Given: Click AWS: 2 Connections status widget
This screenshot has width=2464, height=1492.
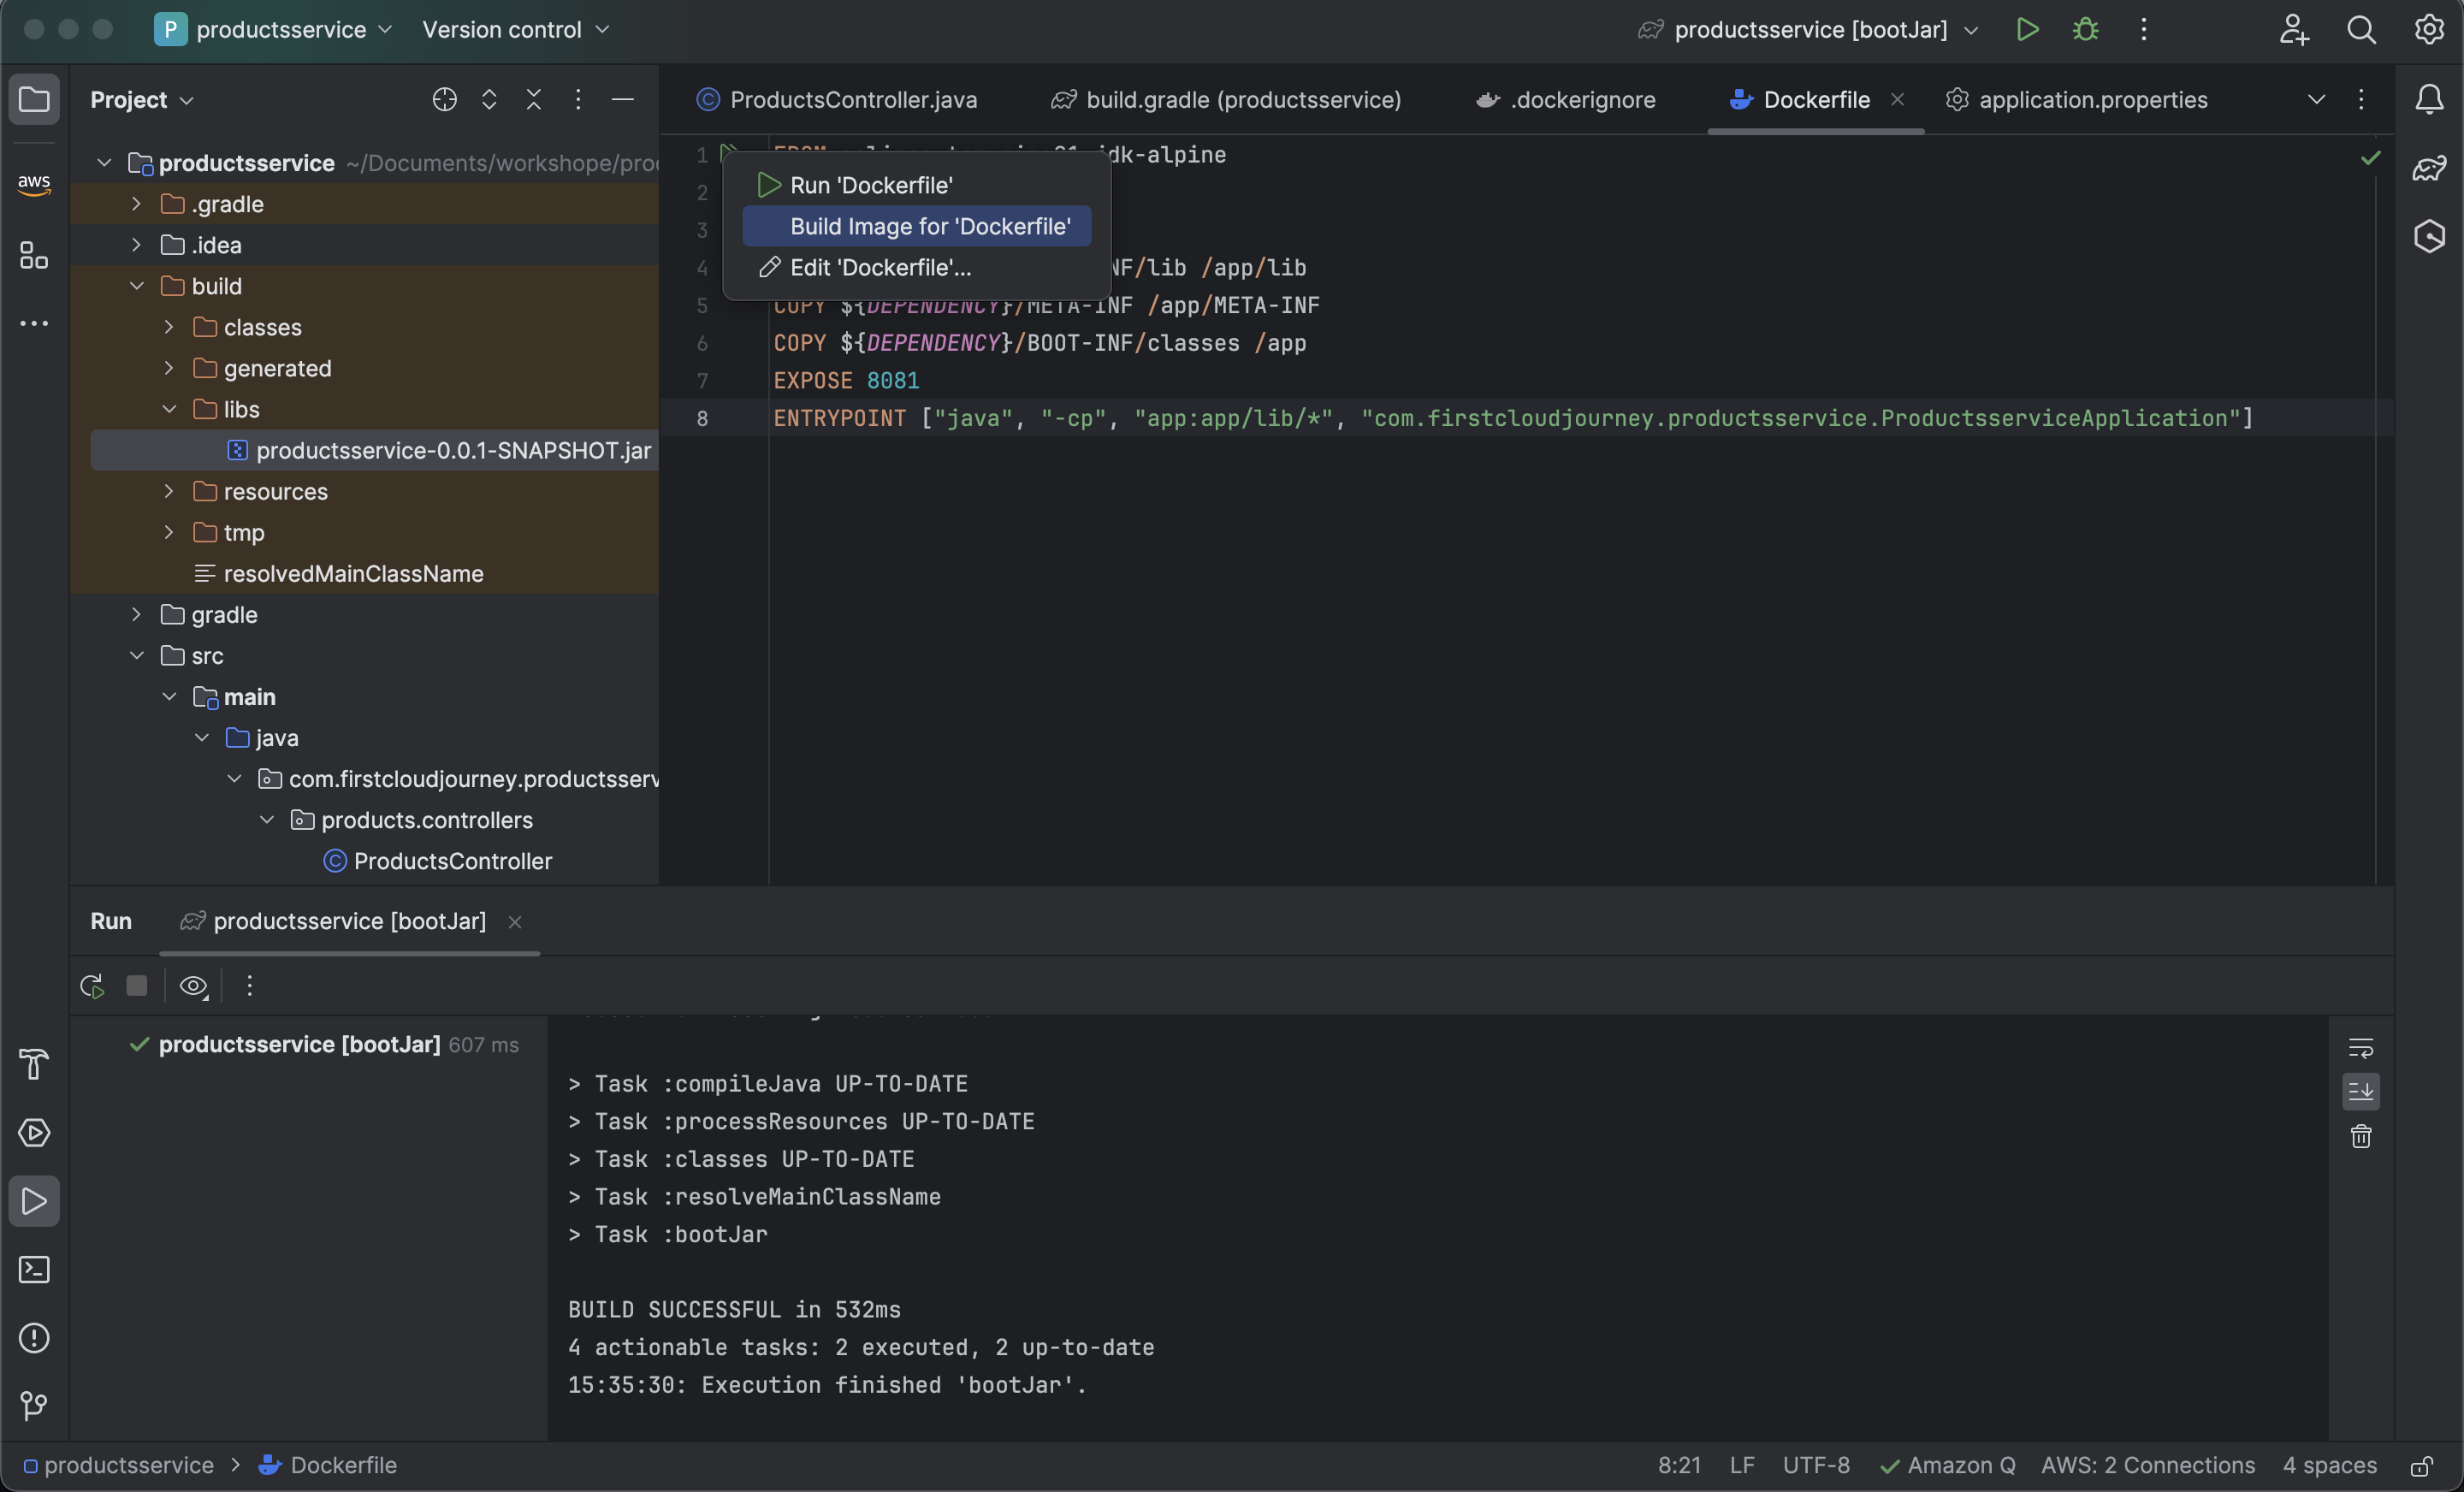Looking at the screenshot, I should [x=2148, y=1466].
